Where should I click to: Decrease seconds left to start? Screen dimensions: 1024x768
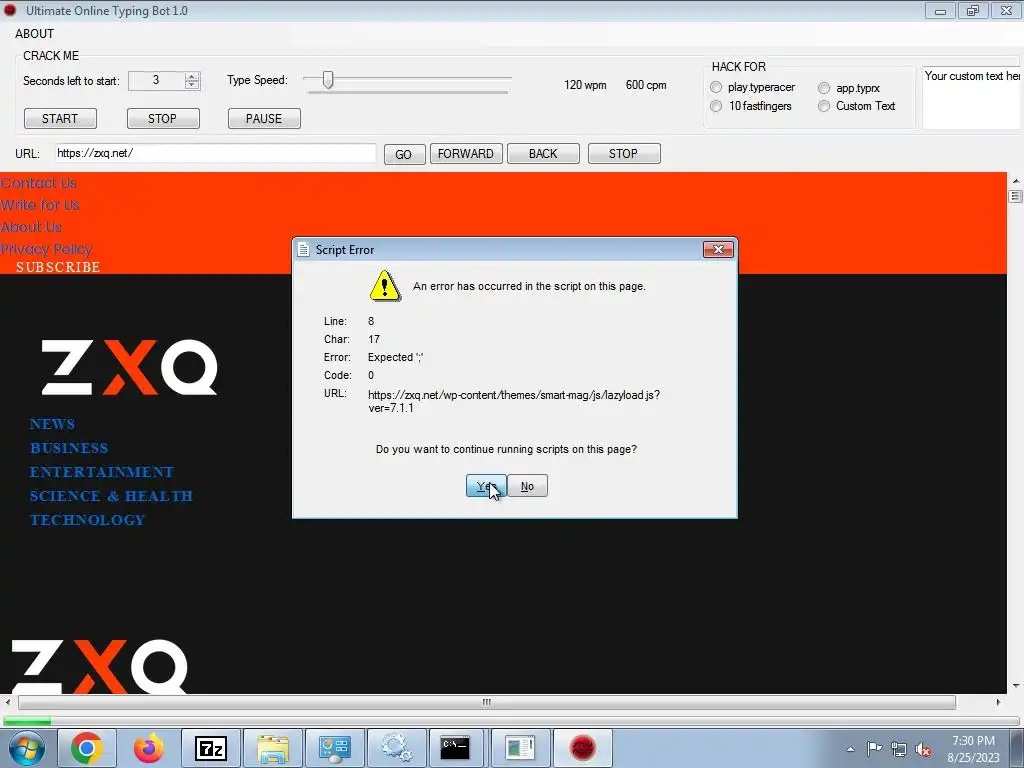pos(191,85)
